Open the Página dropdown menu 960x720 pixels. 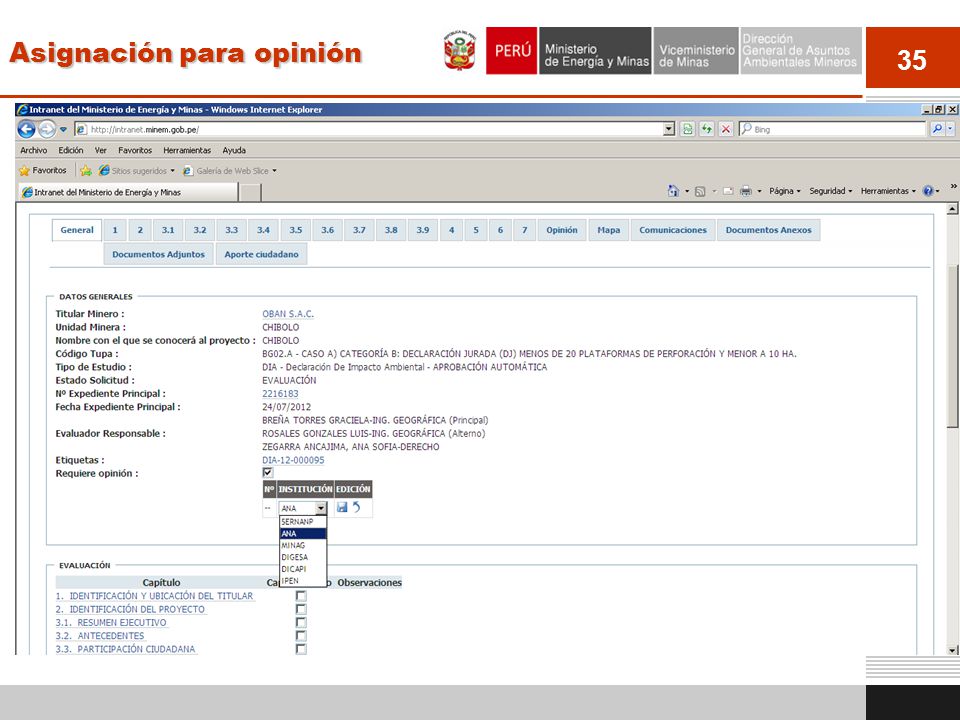click(x=785, y=191)
